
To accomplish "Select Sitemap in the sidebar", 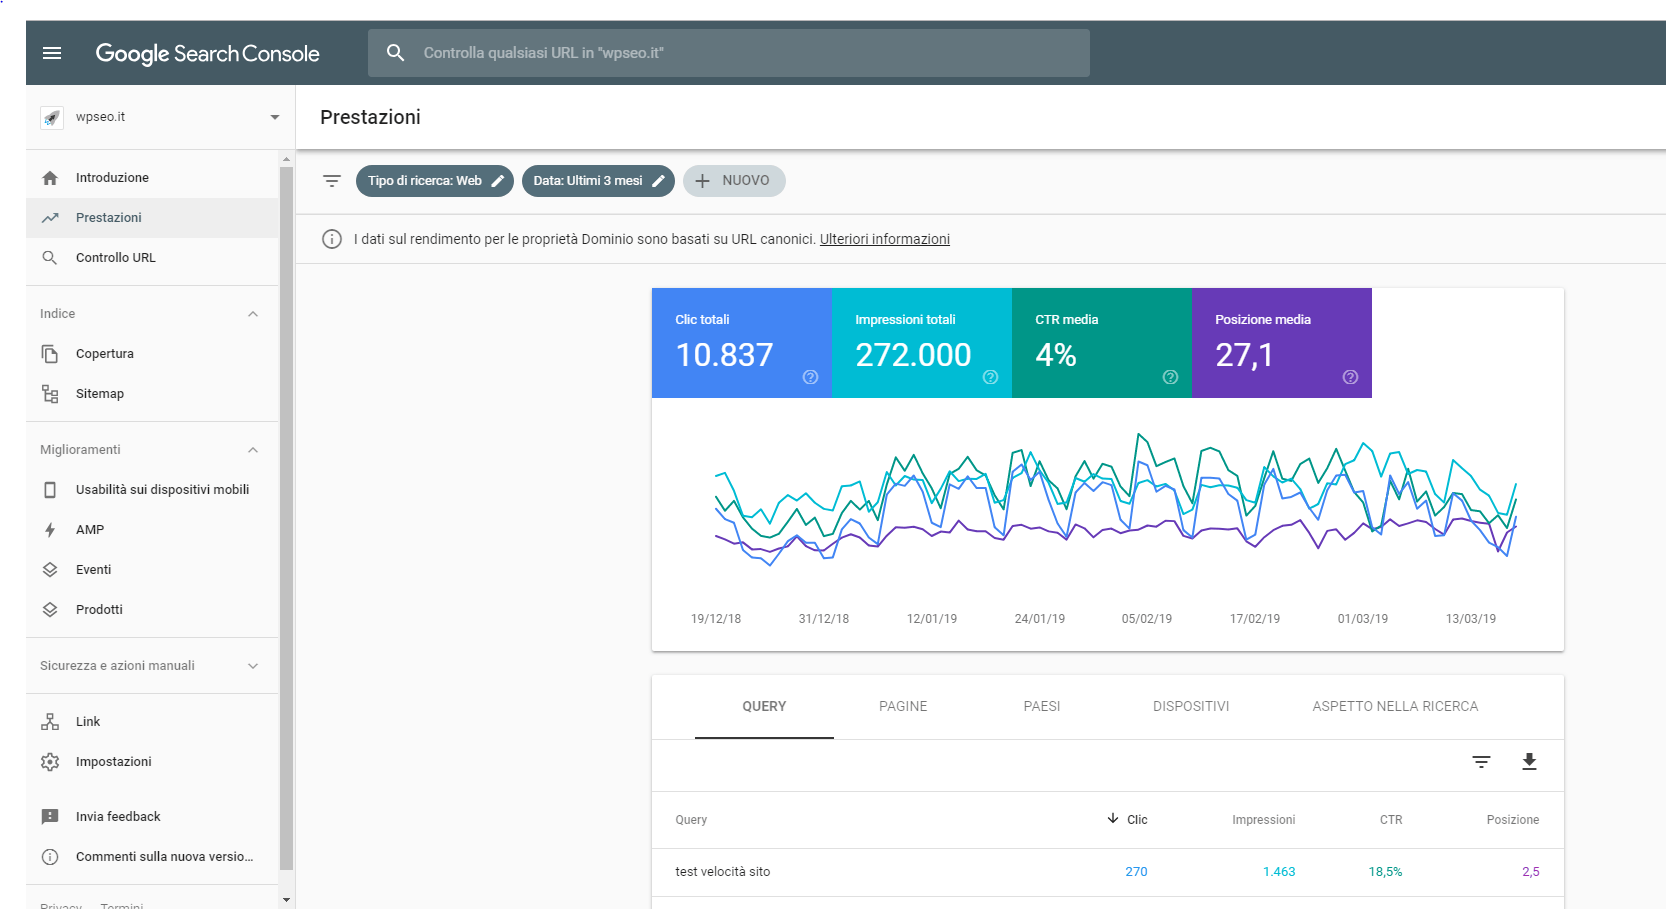I will (99, 393).
